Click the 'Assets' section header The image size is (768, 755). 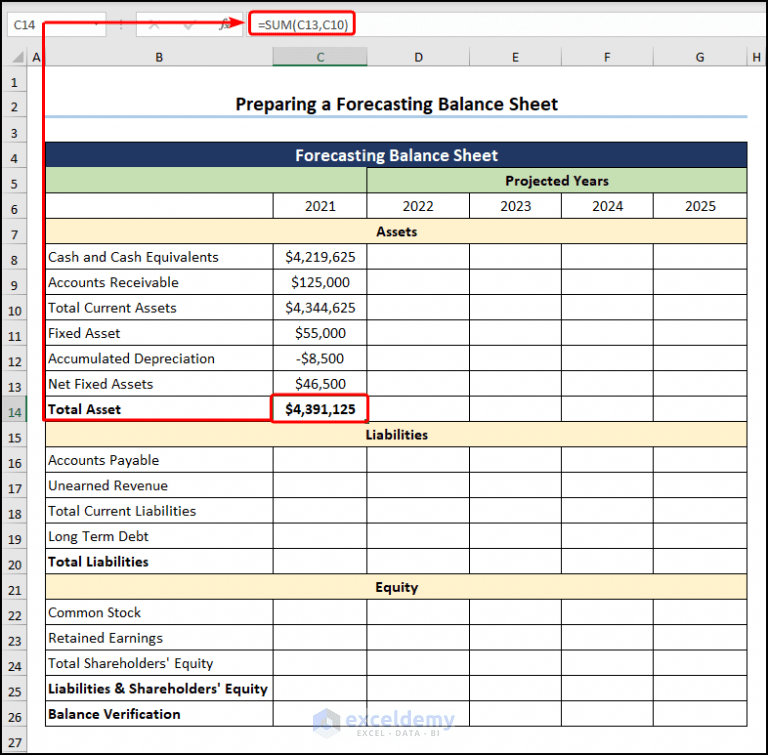(396, 231)
